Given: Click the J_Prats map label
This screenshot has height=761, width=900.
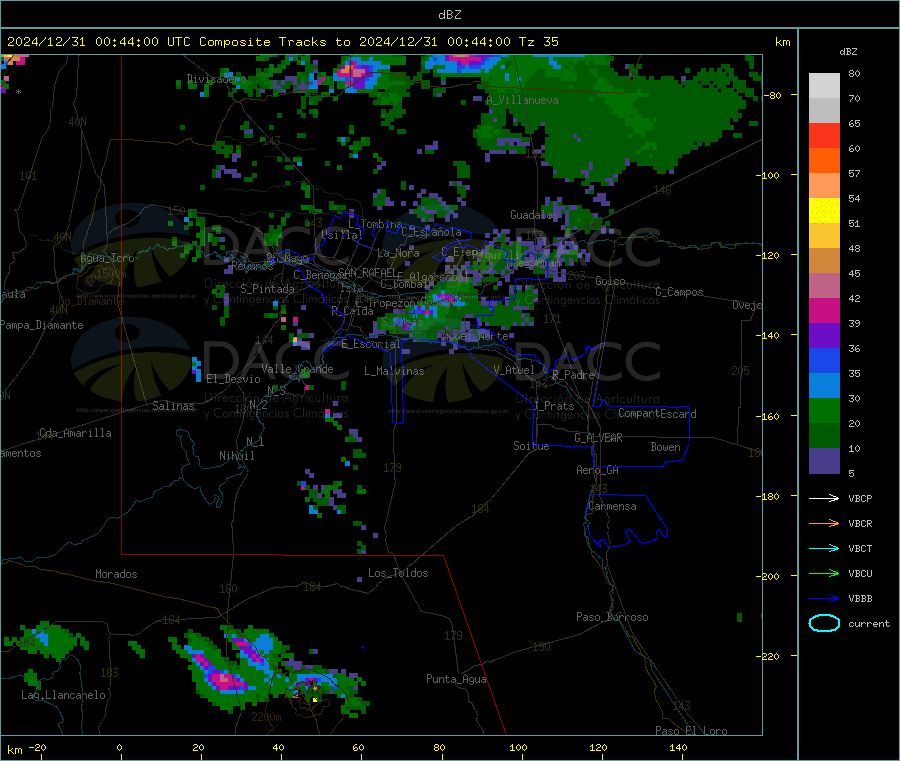Looking at the screenshot, I should 553,406.
